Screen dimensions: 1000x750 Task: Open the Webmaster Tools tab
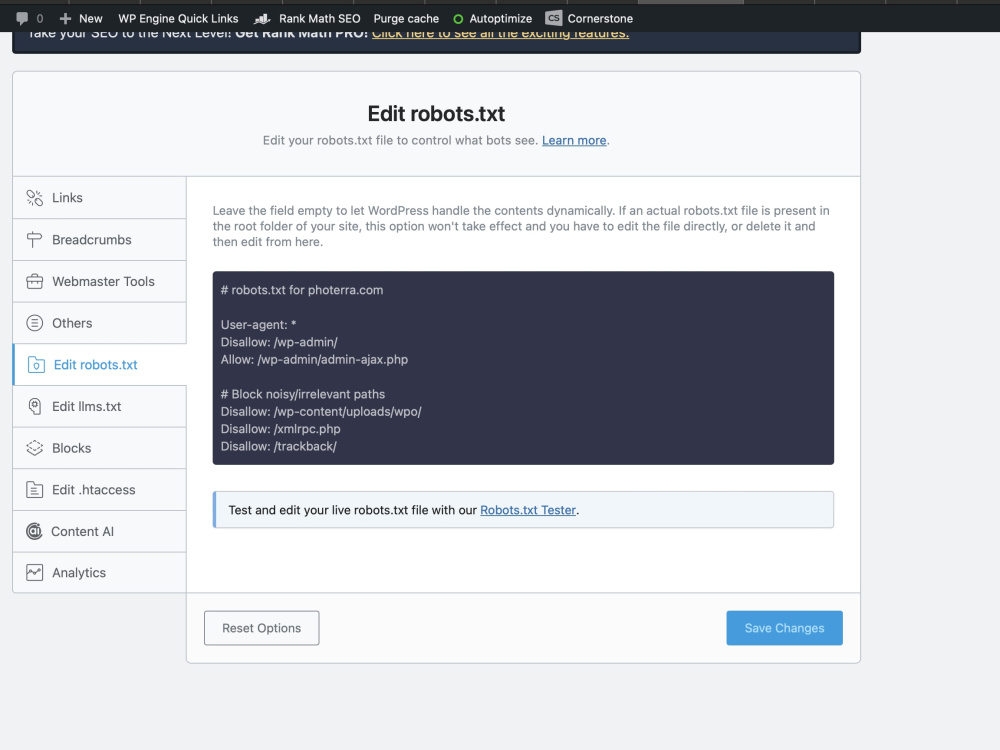point(99,281)
